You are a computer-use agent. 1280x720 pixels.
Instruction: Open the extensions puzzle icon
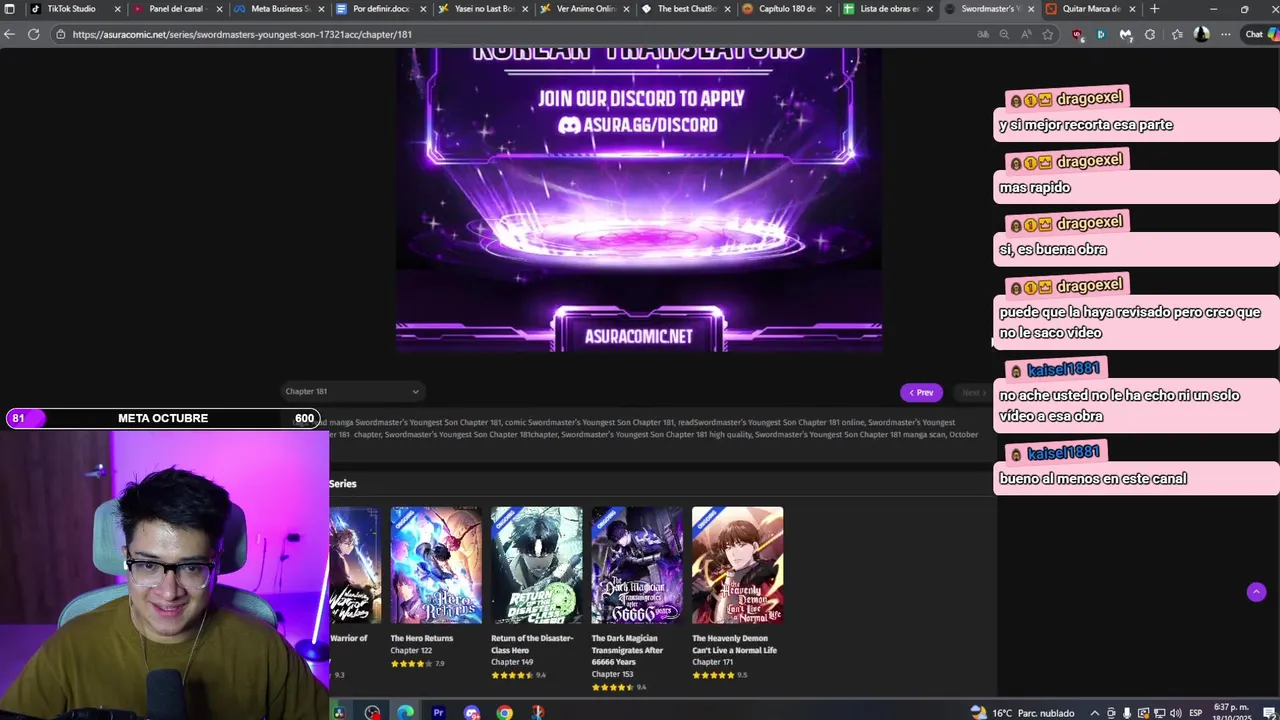pyautogui.click(x=1150, y=34)
